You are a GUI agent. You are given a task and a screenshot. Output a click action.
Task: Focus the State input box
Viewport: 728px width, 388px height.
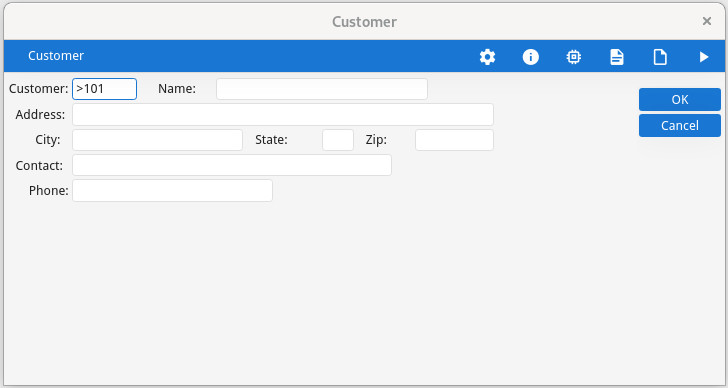coord(338,140)
